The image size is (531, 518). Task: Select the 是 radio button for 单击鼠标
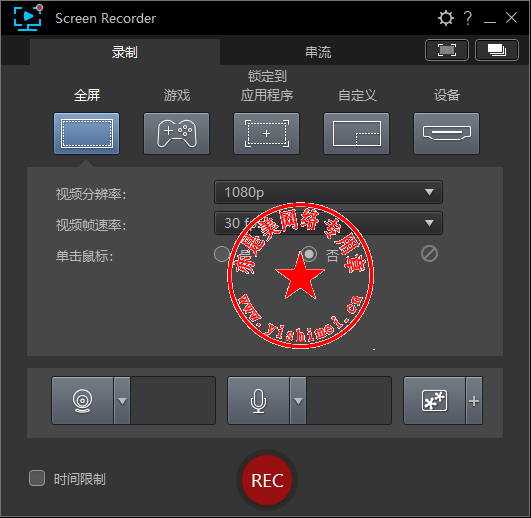tap(222, 254)
